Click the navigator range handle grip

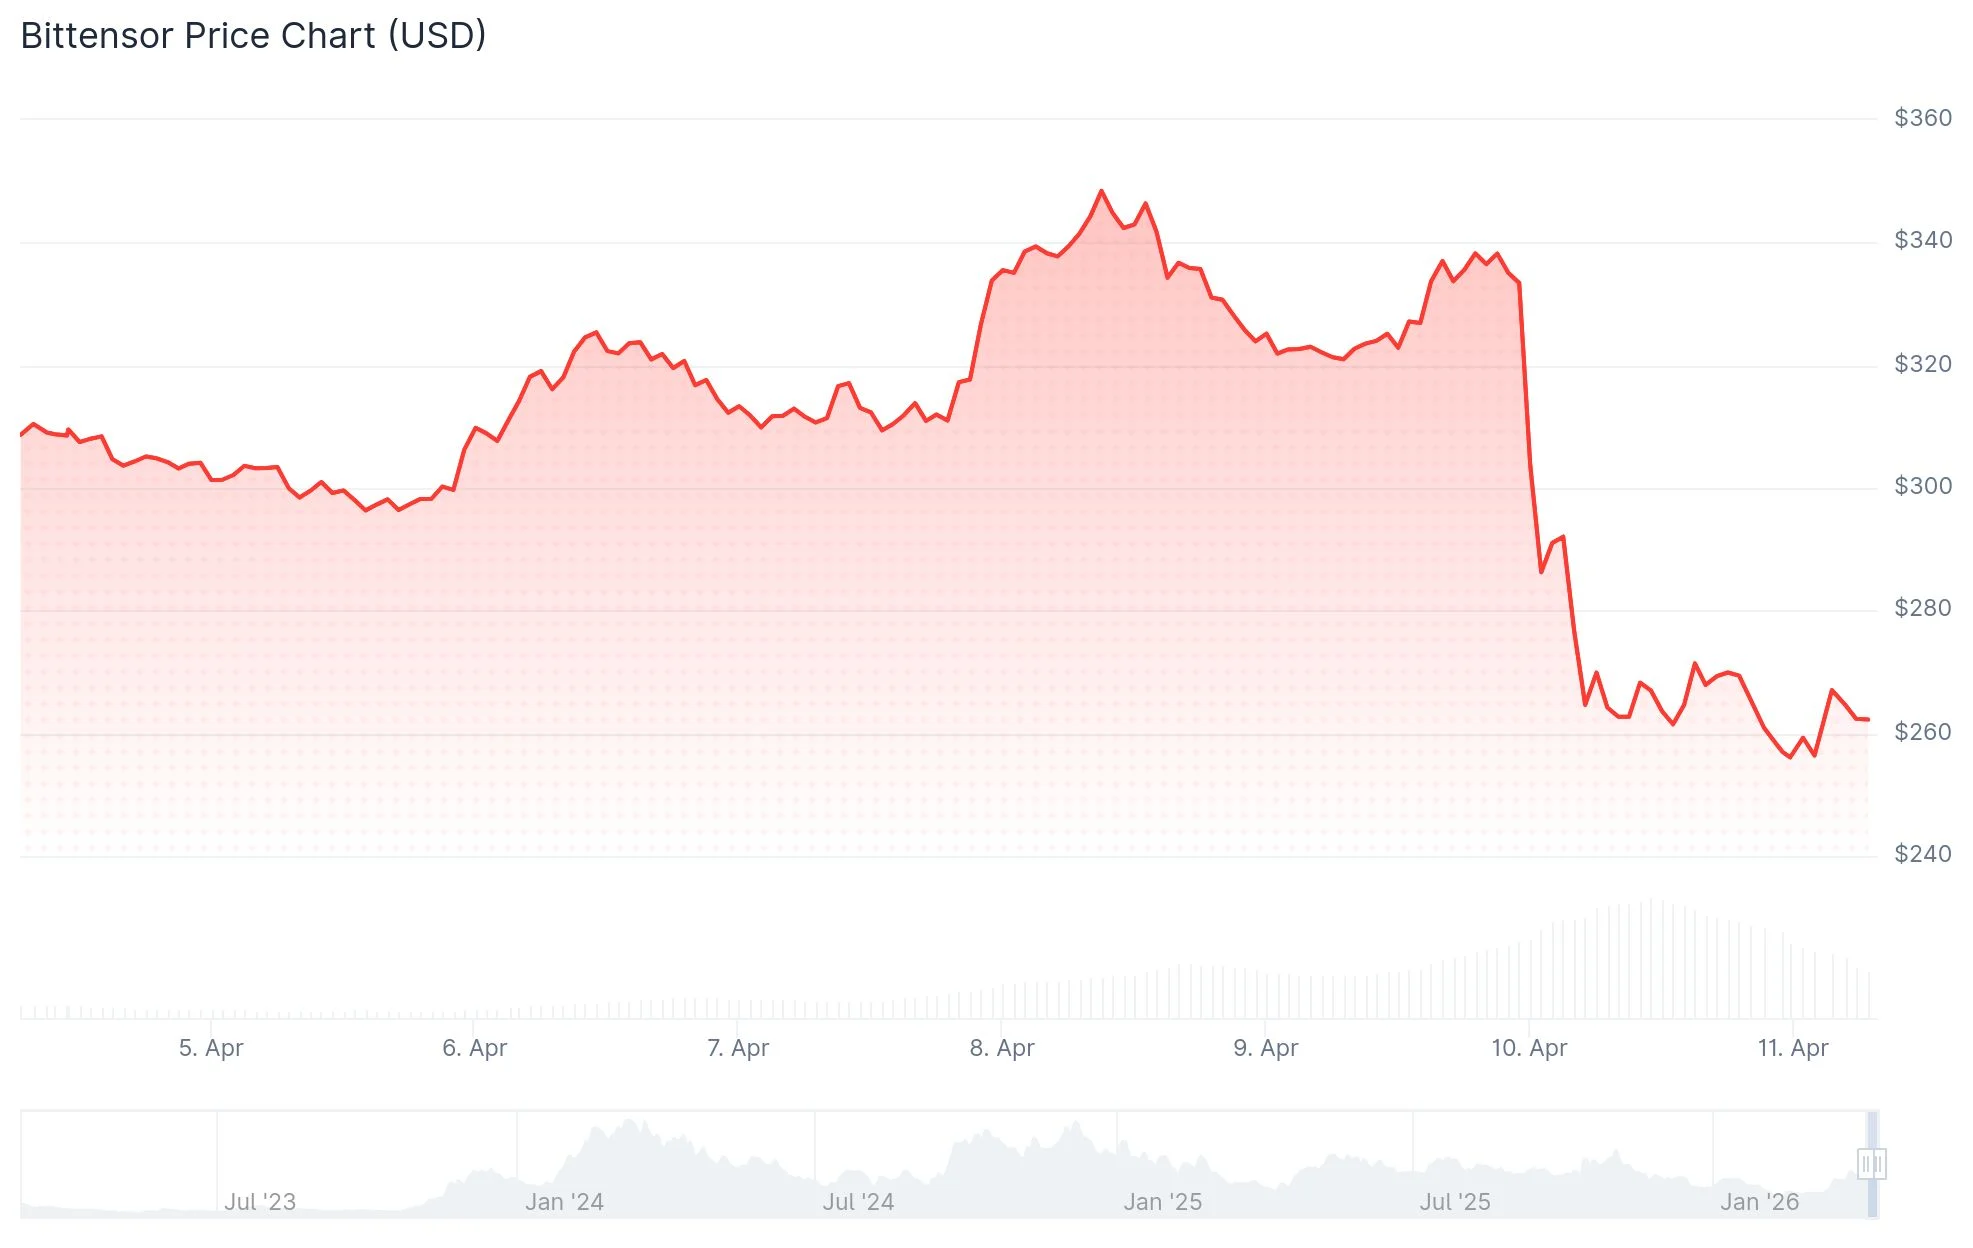tap(1871, 1164)
